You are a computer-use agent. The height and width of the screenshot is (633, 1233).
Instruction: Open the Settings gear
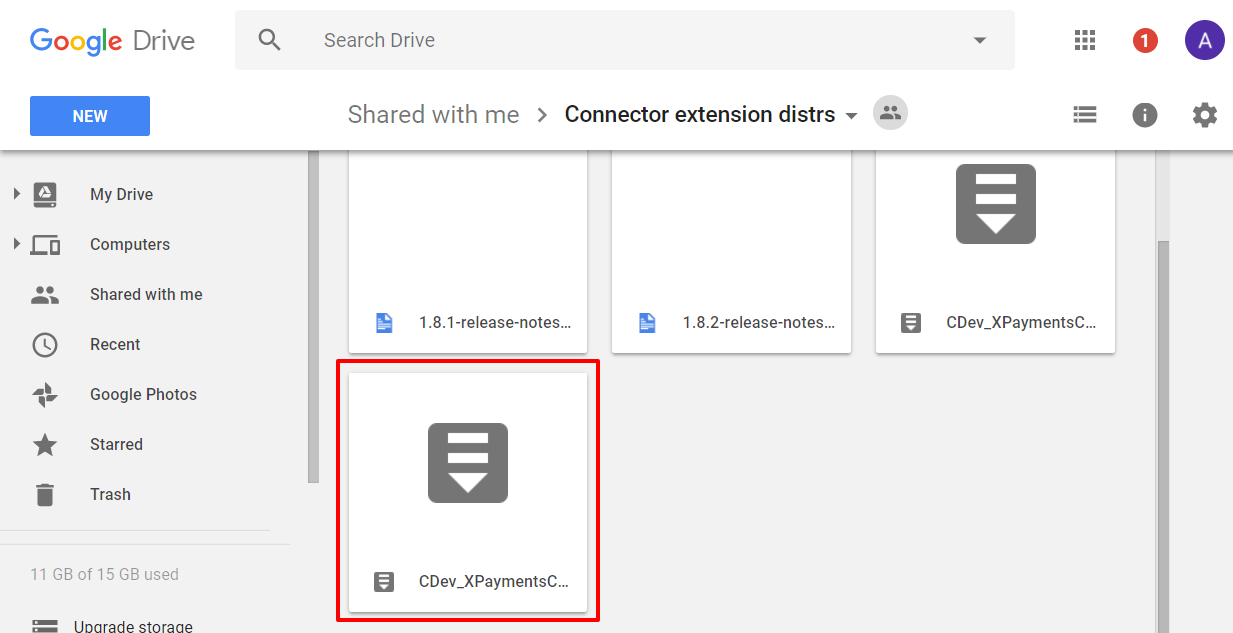click(1205, 115)
